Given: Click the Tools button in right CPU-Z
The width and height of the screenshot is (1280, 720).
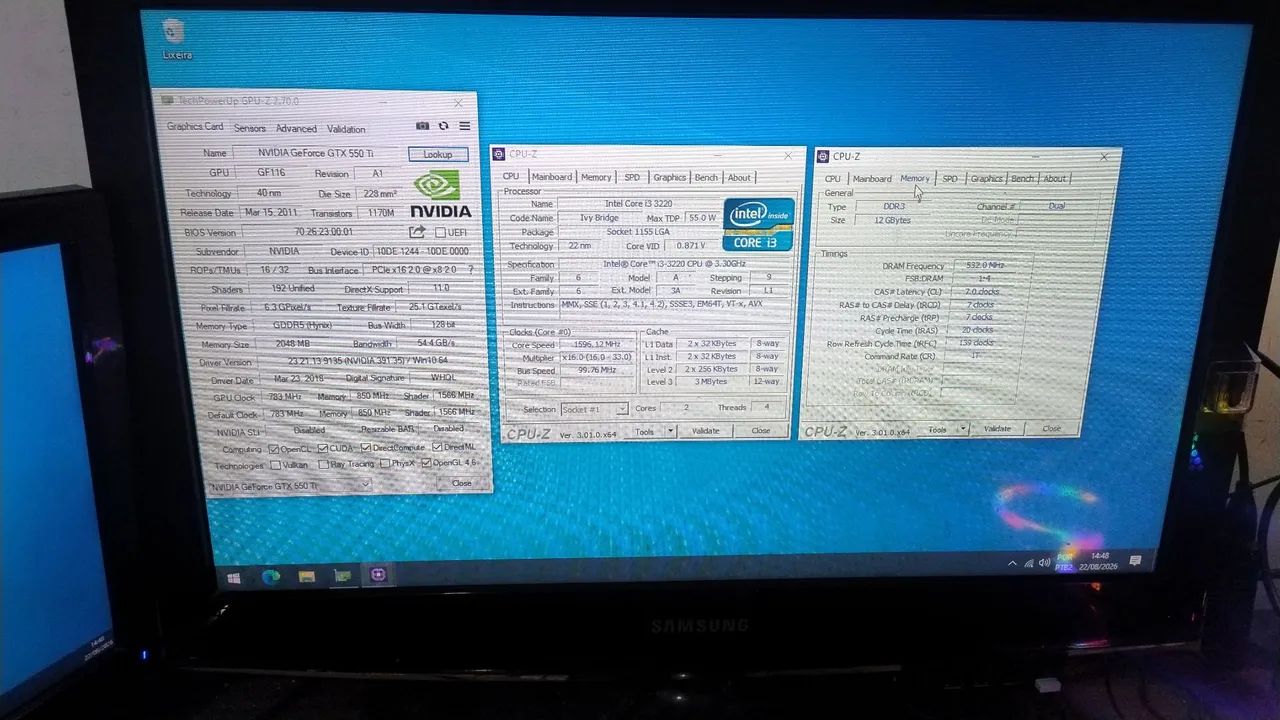Looking at the screenshot, I should pos(937,429).
